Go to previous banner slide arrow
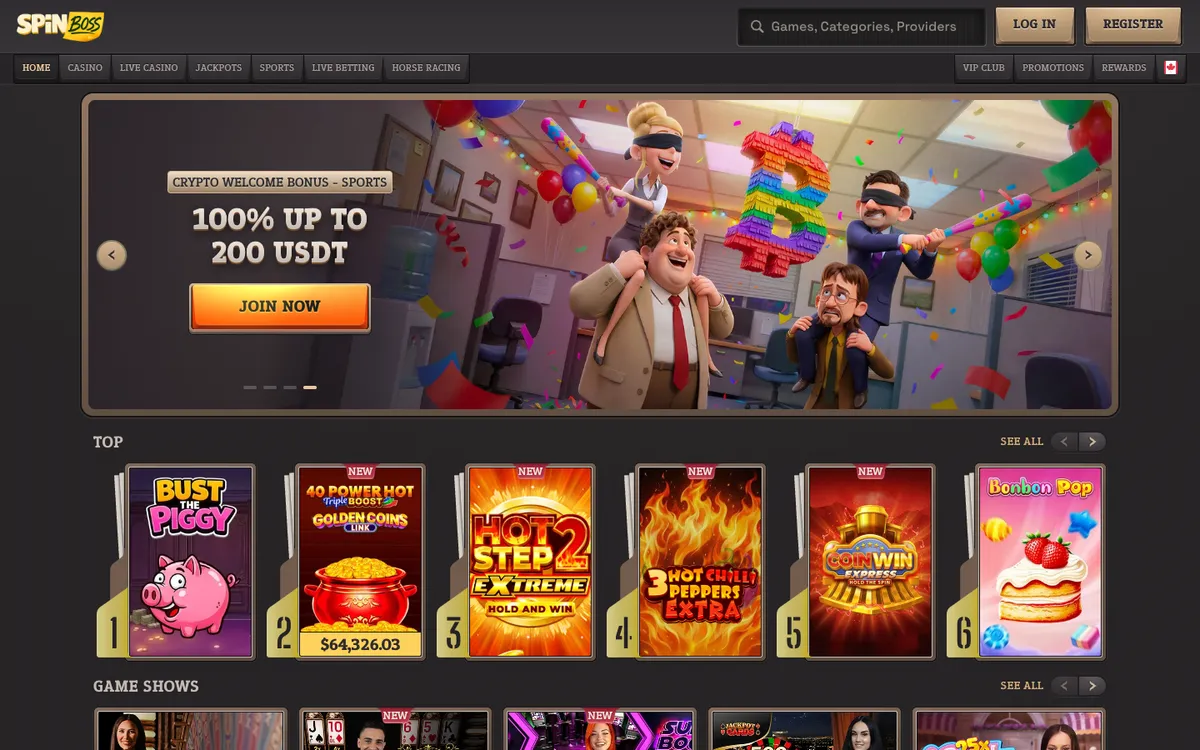This screenshot has width=1200, height=750. tap(112, 255)
